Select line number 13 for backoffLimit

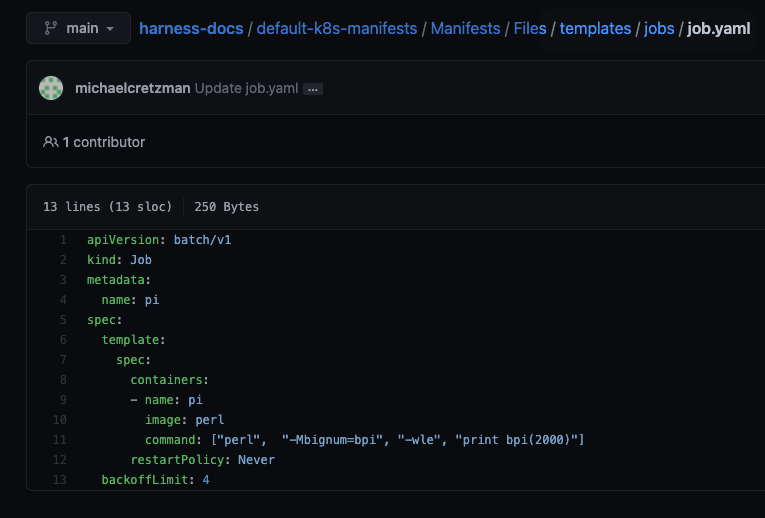[61, 480]
